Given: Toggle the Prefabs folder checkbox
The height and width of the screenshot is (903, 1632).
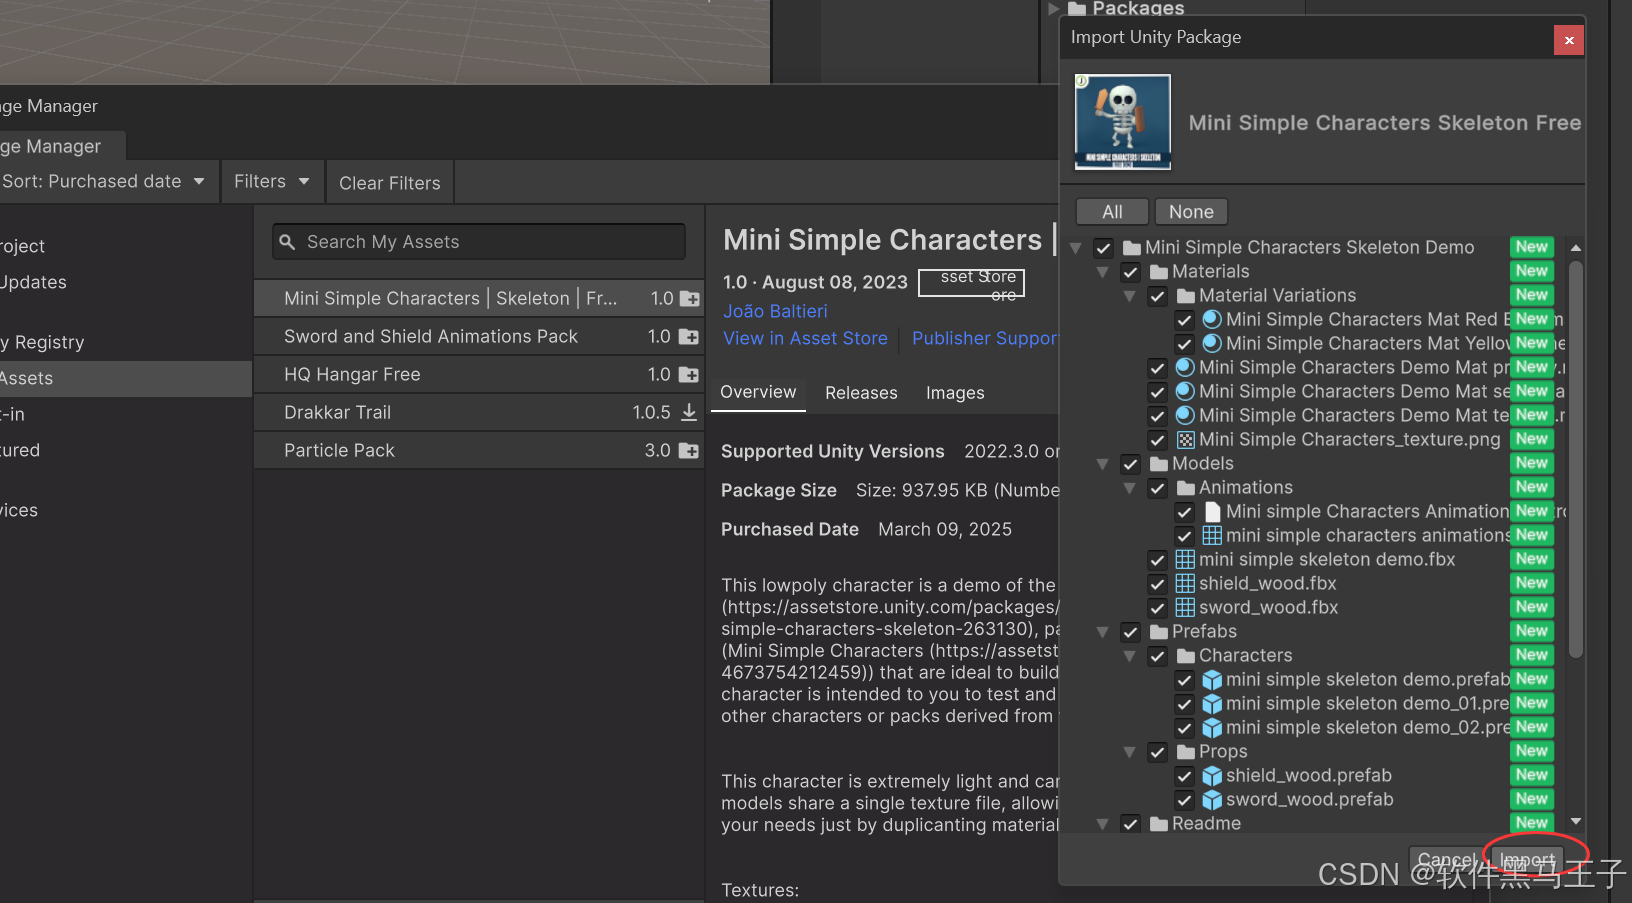Looking at the screenshot, I should click(x=1131, y=631).
